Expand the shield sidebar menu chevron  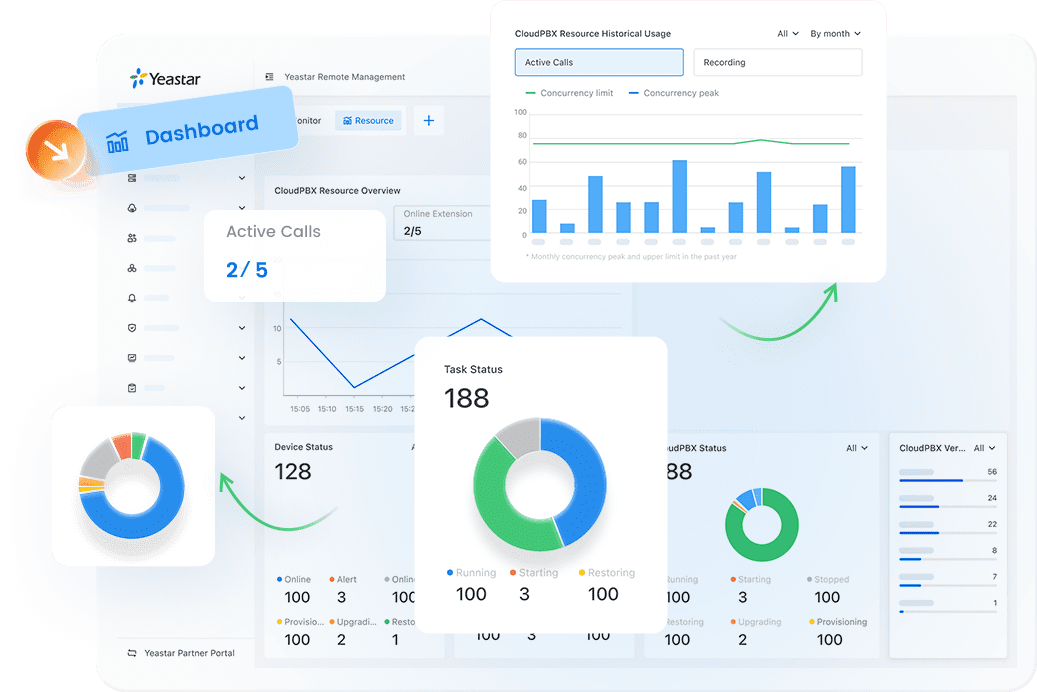coord(242,327)
